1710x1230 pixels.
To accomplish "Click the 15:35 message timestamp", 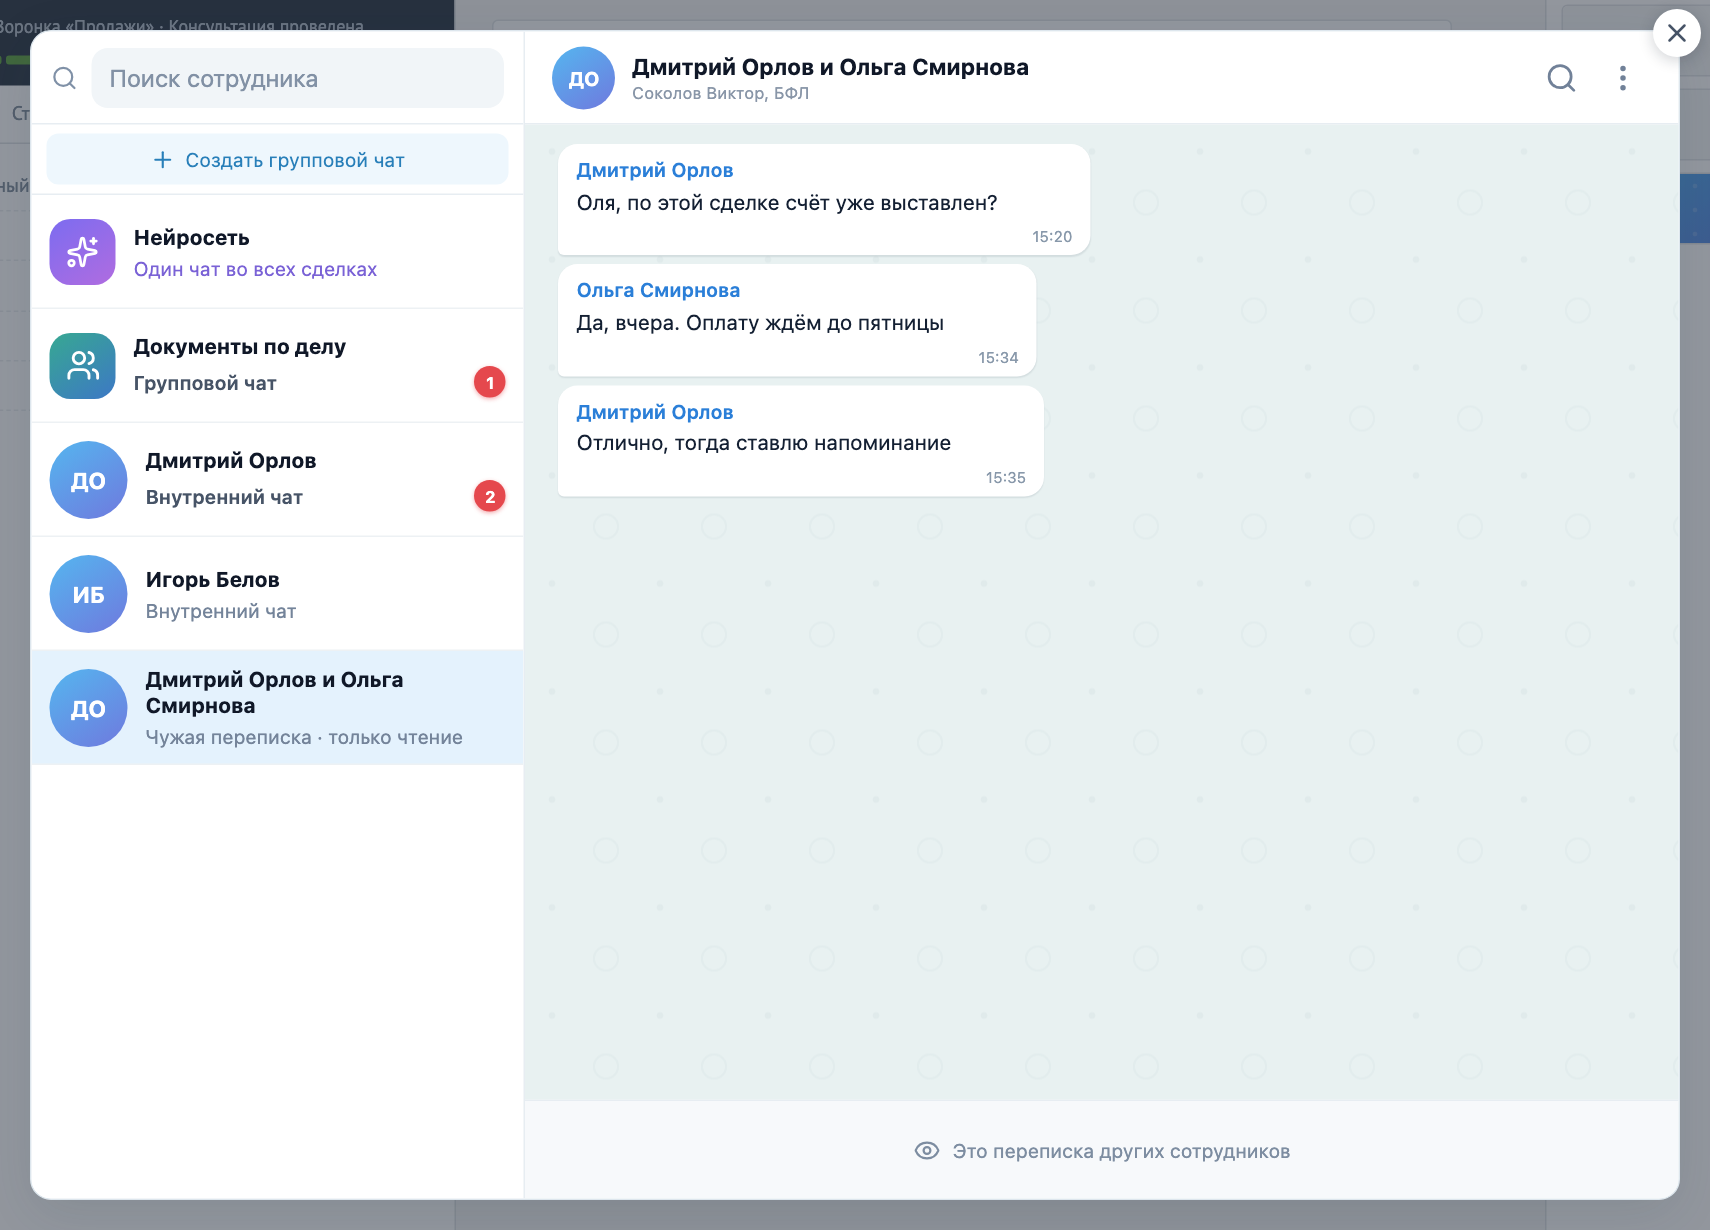I will tap(1006, 478).
